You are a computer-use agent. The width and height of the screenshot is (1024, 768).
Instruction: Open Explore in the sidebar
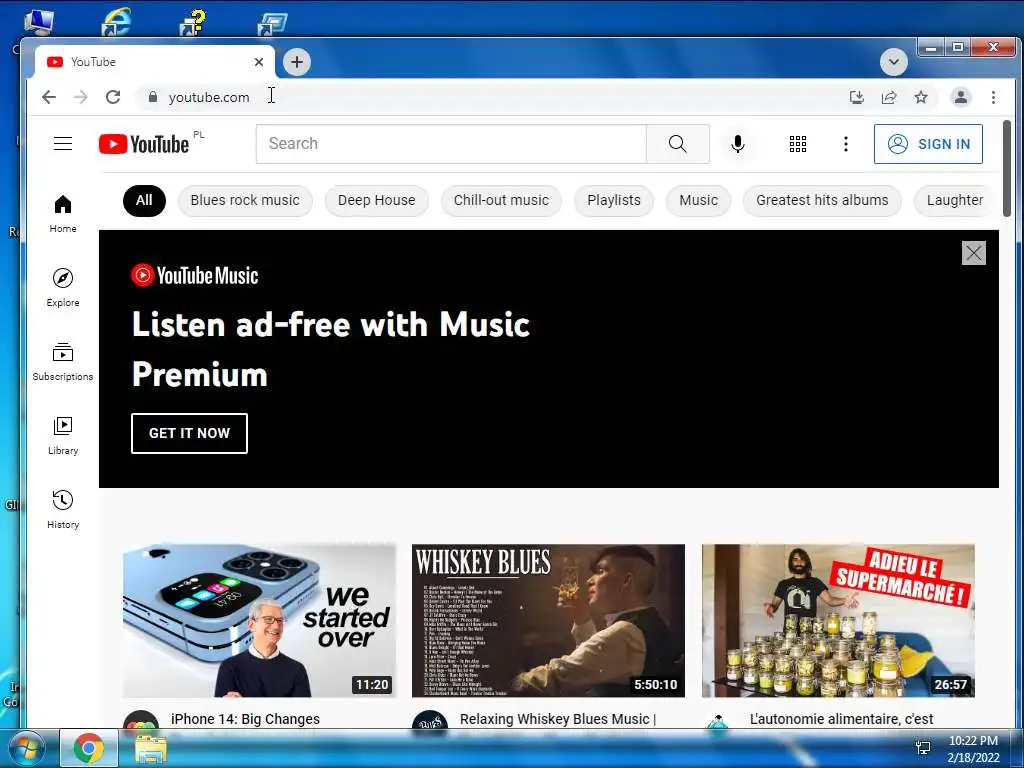[63, 287]
